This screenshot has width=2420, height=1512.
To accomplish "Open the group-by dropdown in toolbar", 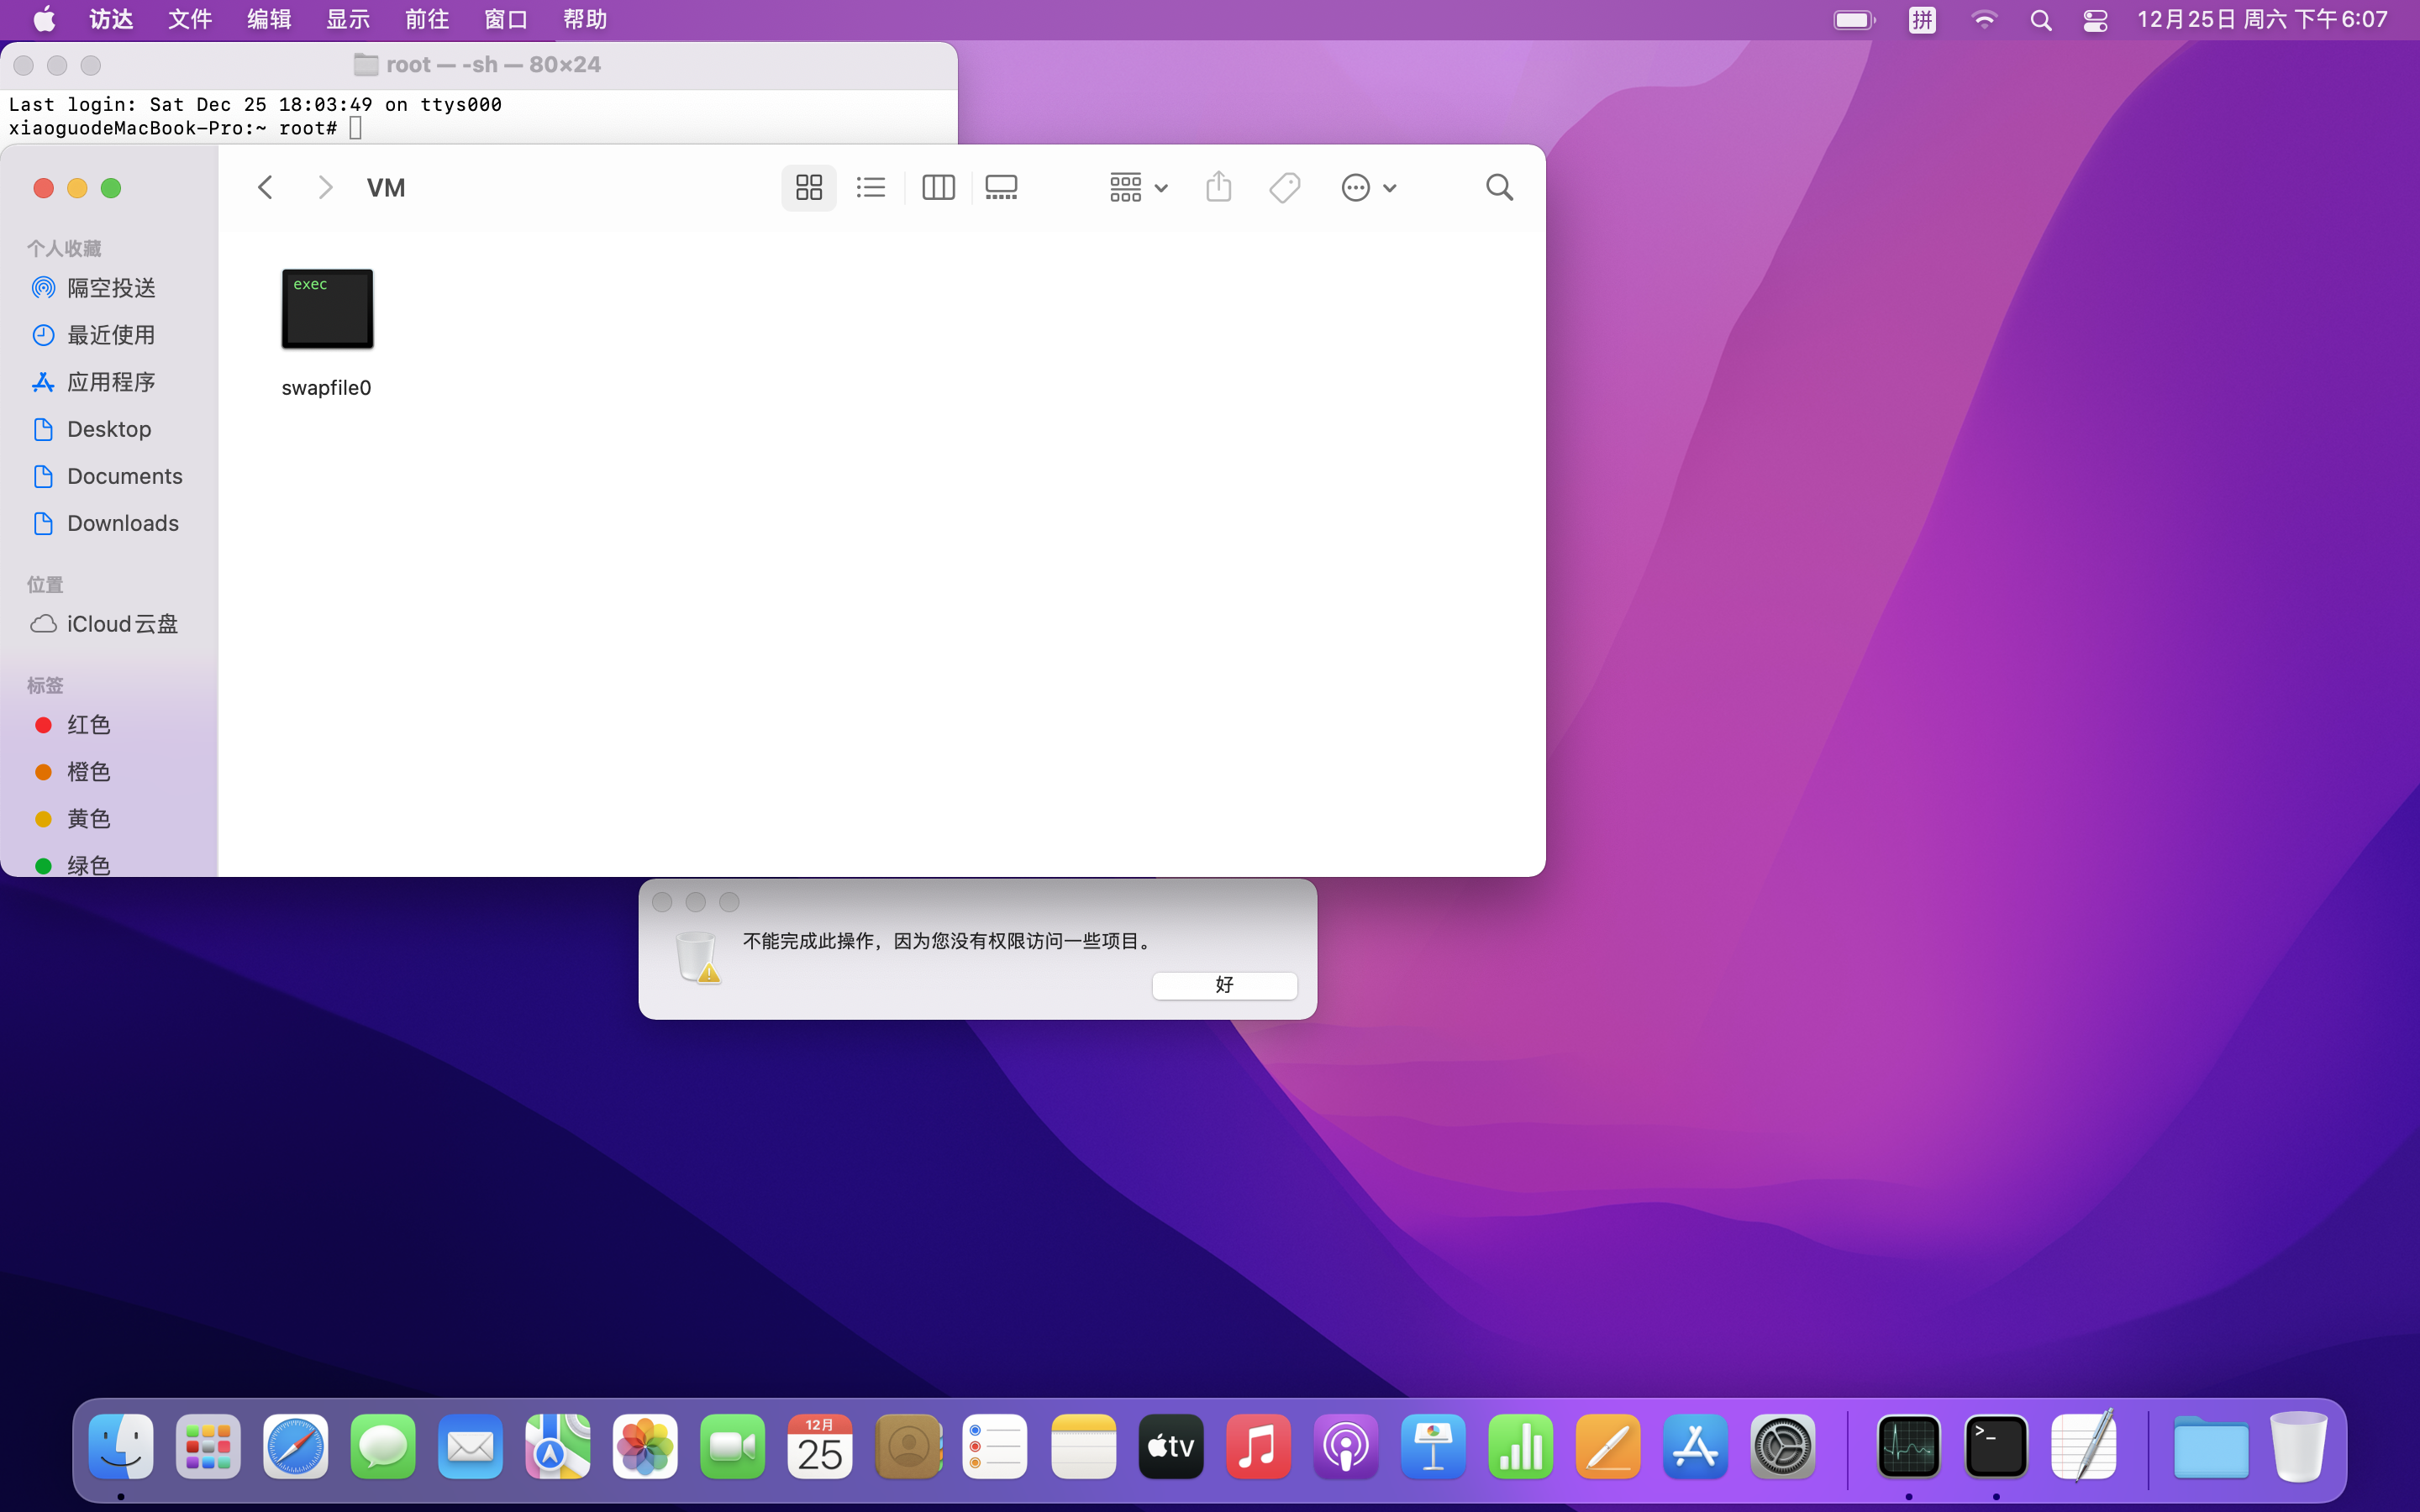I will (x=1137, y=187).
